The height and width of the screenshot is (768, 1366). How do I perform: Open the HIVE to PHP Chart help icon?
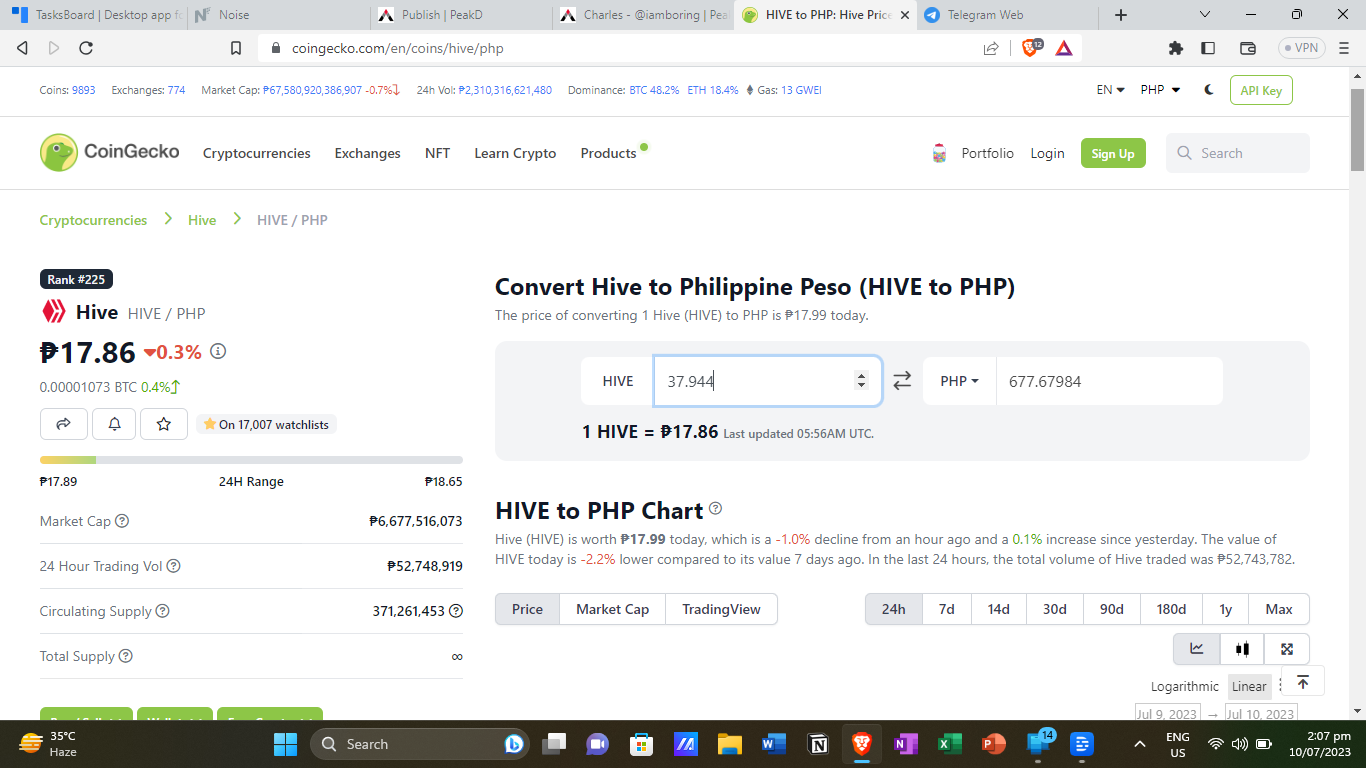[x=715, y=508]
